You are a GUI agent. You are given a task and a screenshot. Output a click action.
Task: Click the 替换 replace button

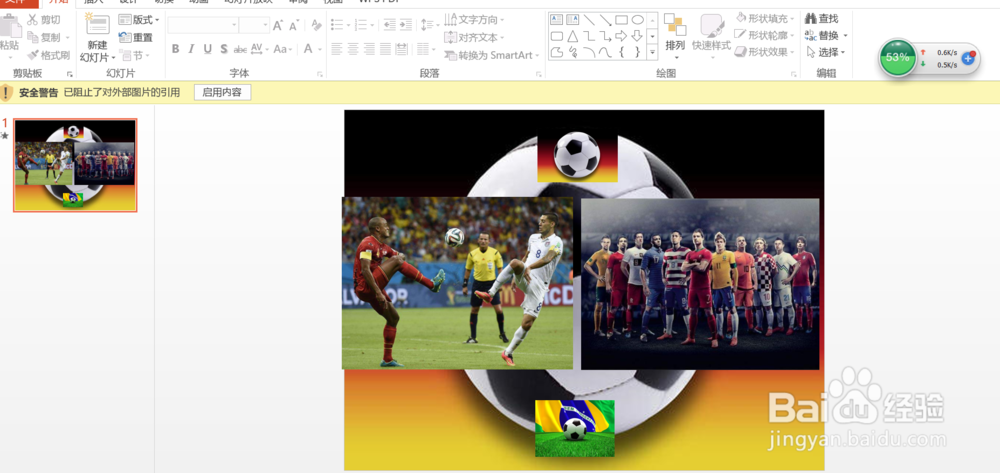827,36
